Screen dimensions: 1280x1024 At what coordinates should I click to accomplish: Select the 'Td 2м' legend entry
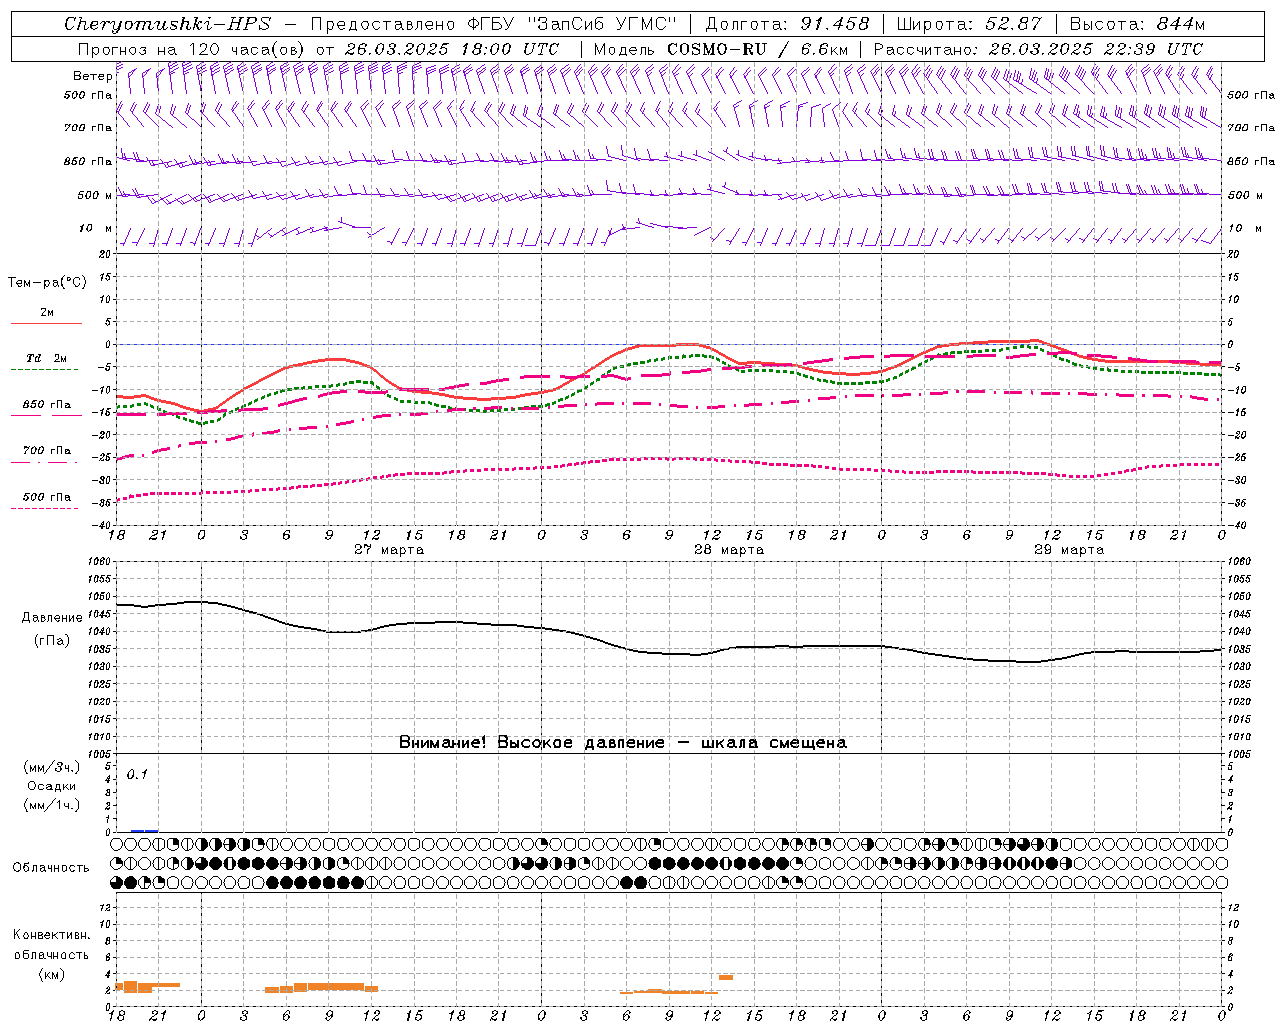coord(46,358)
